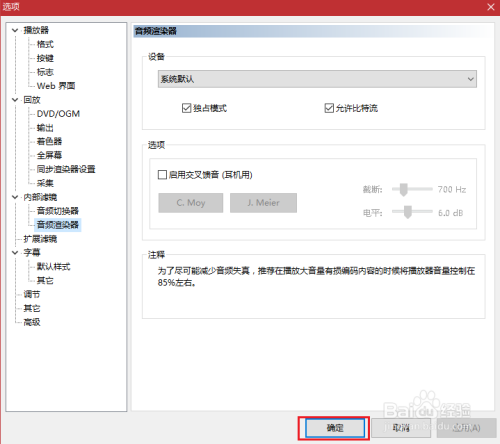This screenshot has width=500, height=444.
Task: Click the 取消 button
Action: (x=401, y=428)
